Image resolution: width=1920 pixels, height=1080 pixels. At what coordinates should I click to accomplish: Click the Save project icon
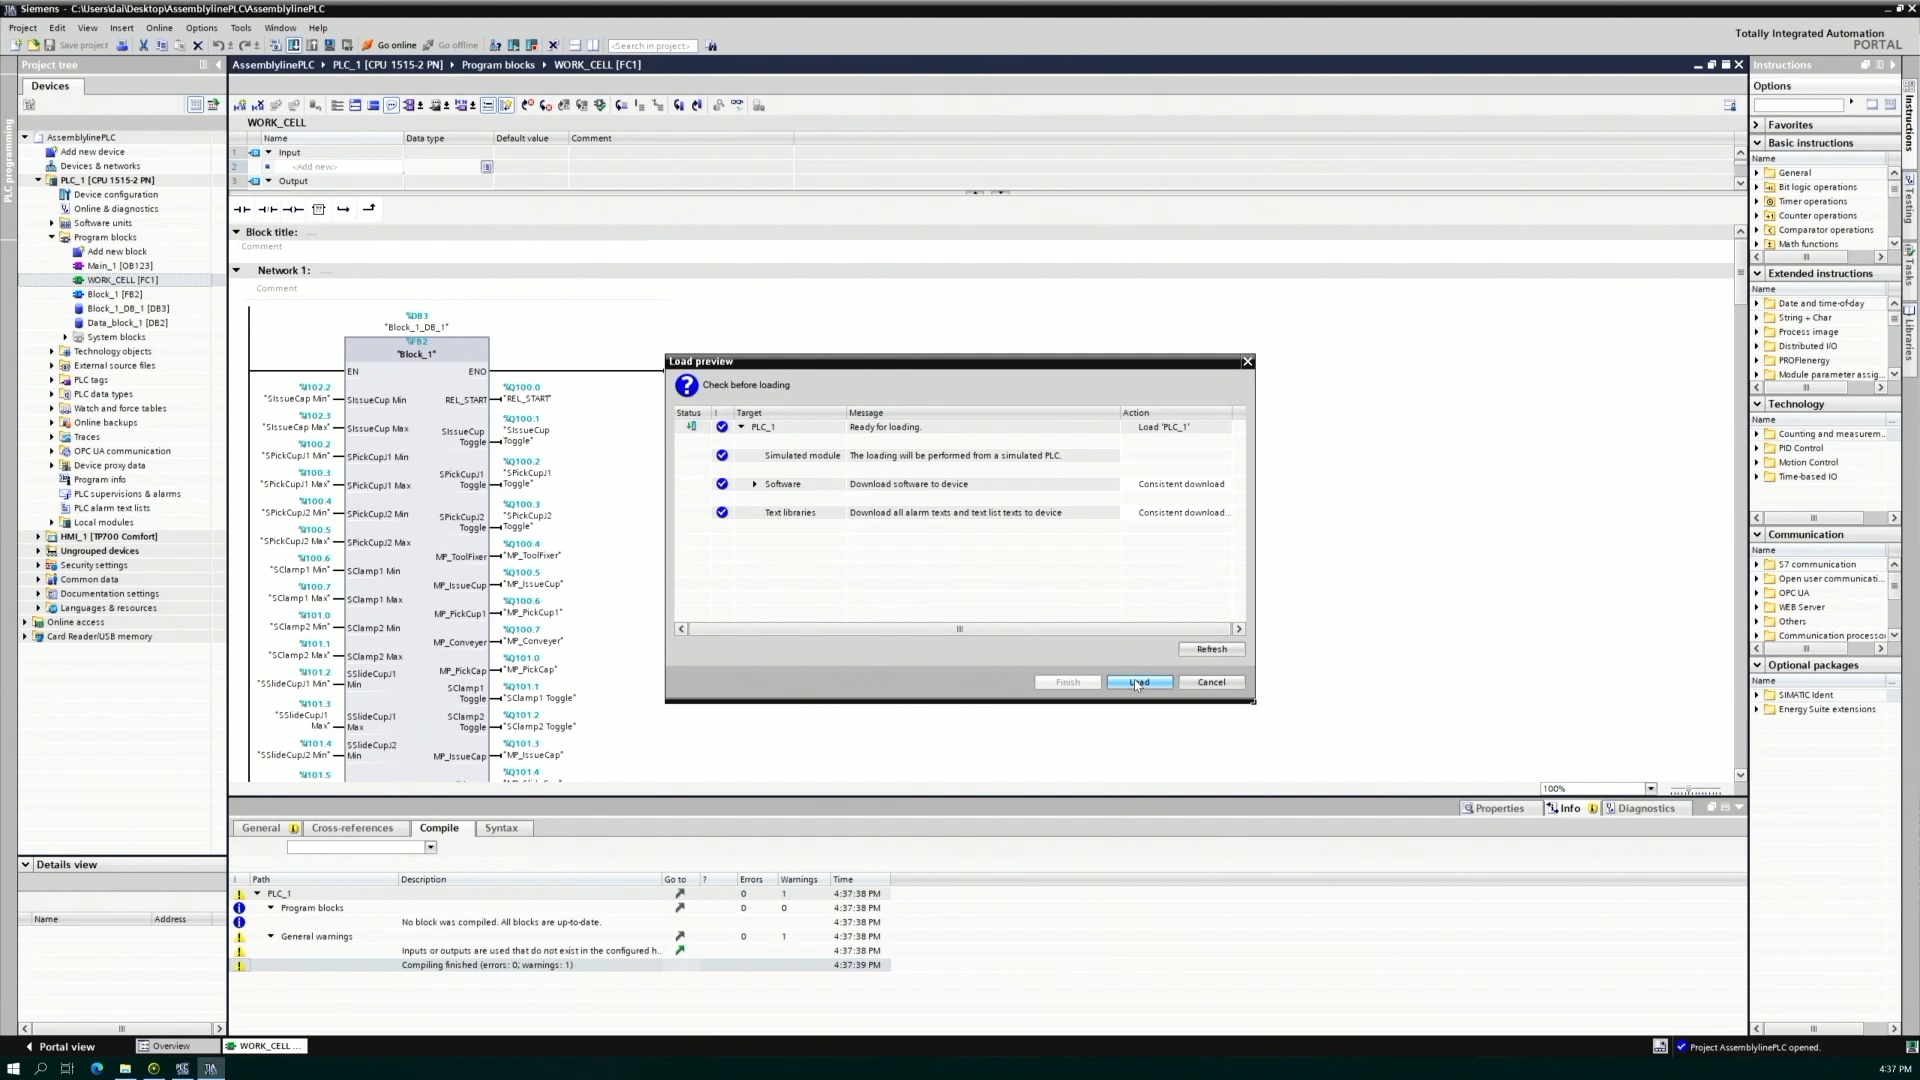tap(50, 45)
